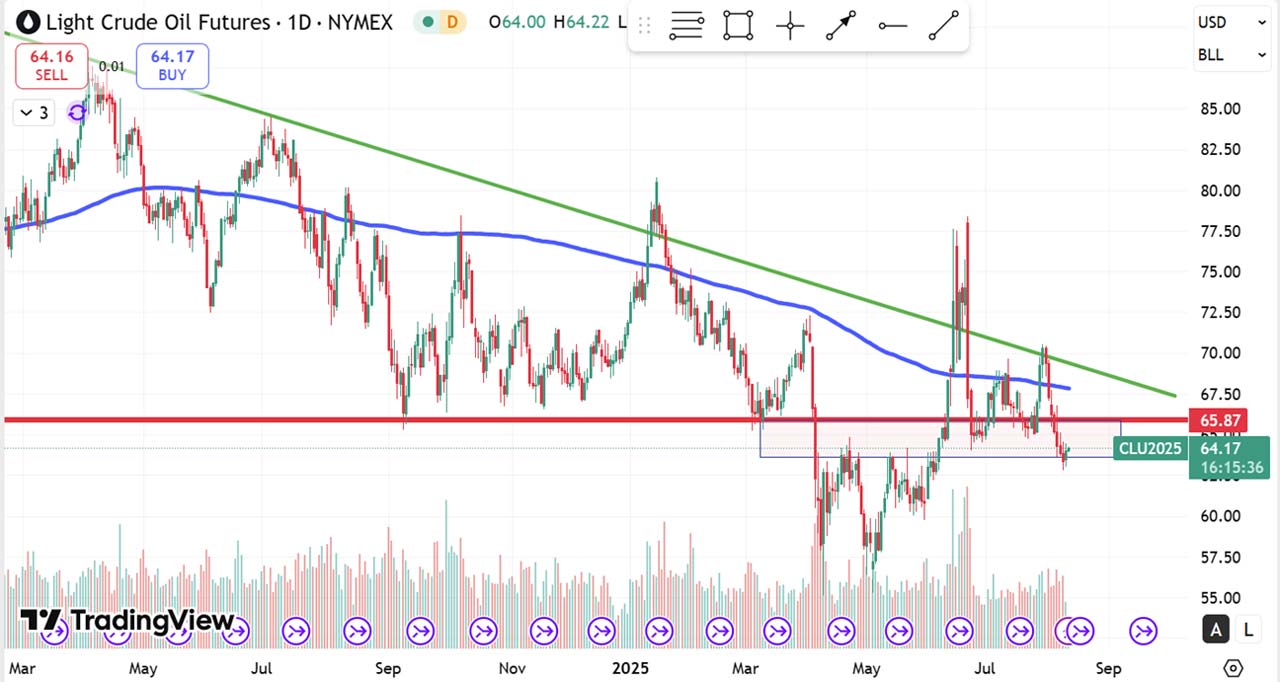Click the 1D interval in title
Image resolution: width=1280 pixels, height=682 pixels.
click(x=298, y=22)
